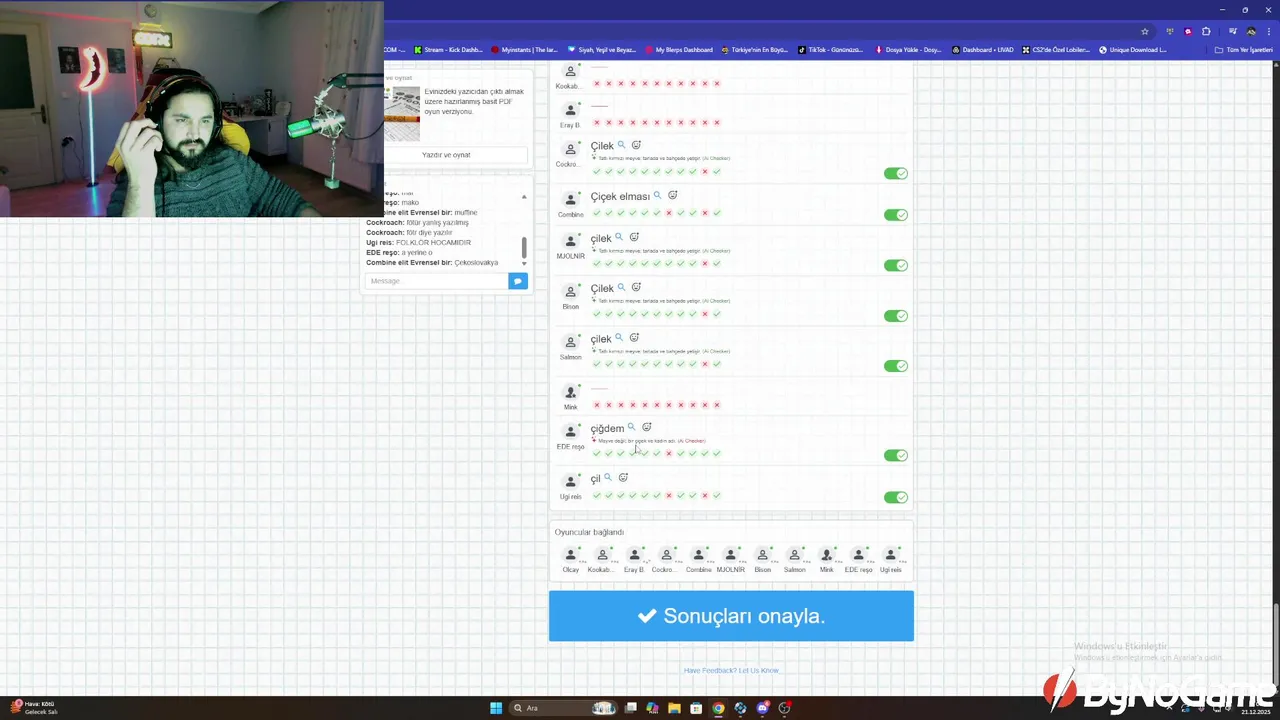The width and height of the screenshot is (1280, 720).
Task: Click the Message input field in chat
Action: pyautogui.click(x=437, y=281)
